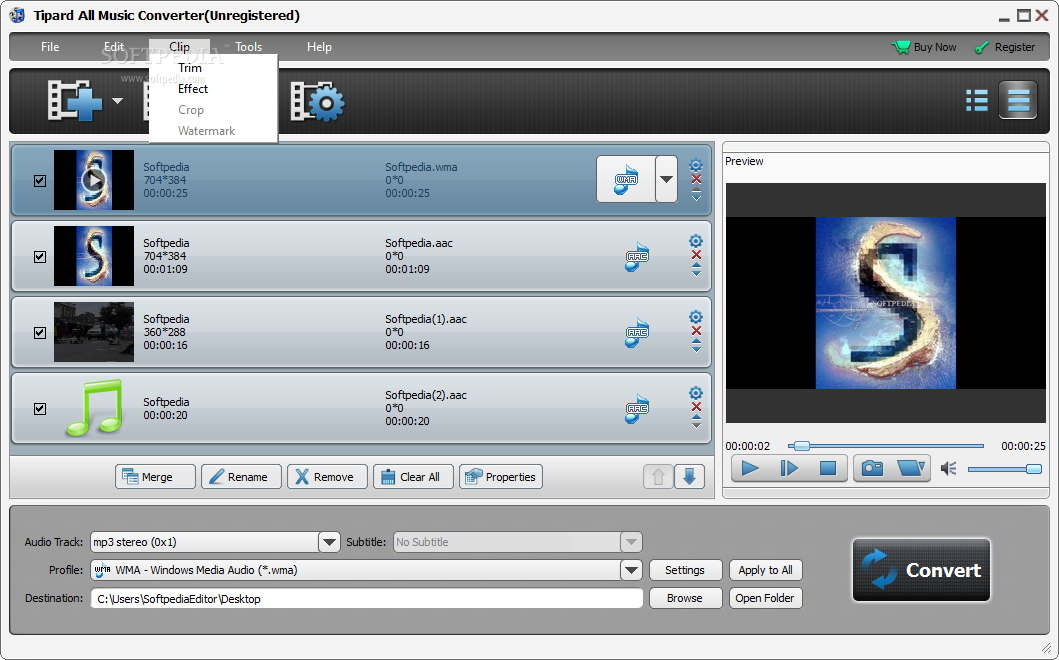Take a snapshot with camera icon
The width and height of the screenshot is (1059, 660).
click(873, 468)
